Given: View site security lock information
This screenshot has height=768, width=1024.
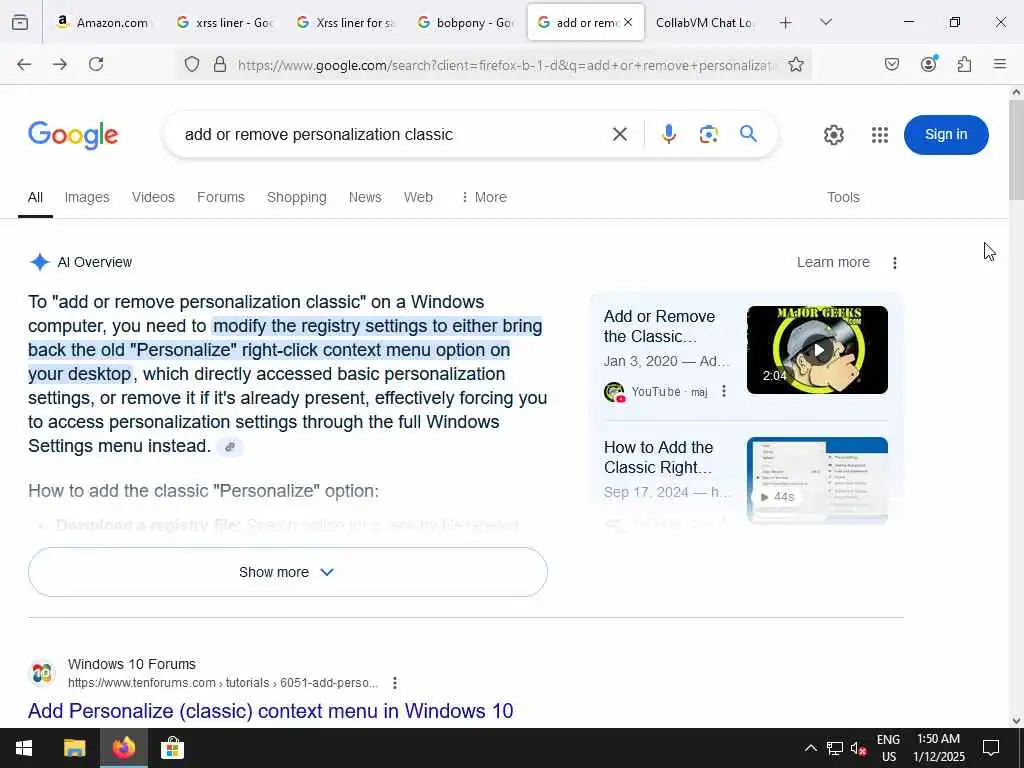Looking at the screenshot, I should pos(220,64).
